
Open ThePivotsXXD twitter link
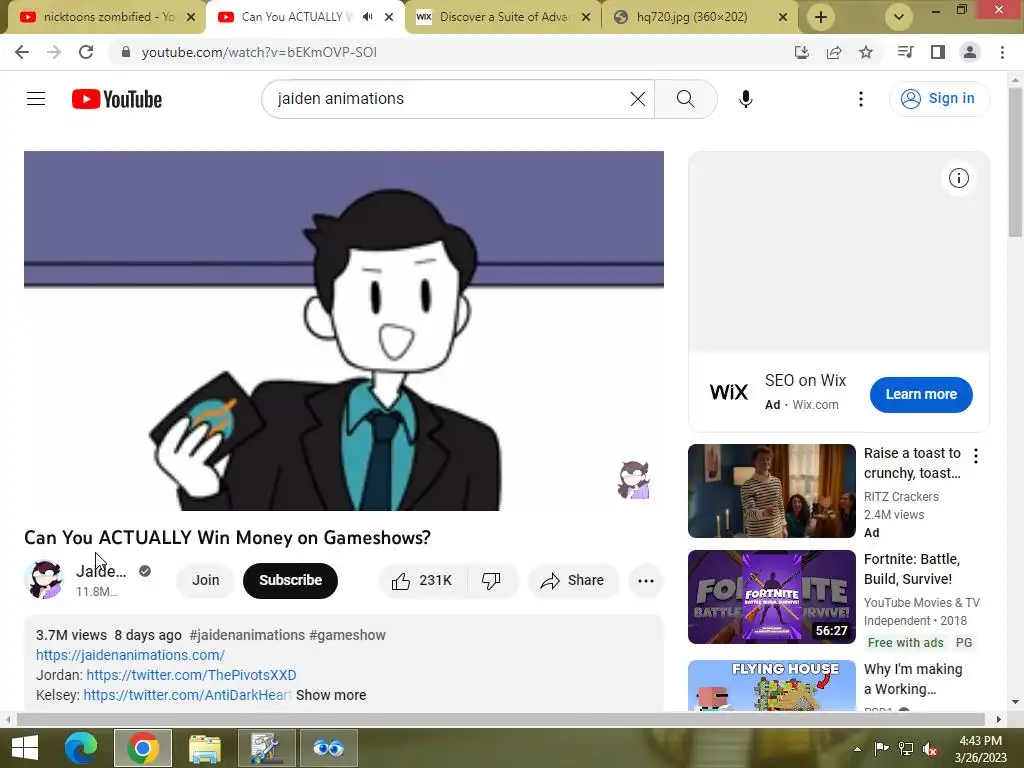(191, 675)
